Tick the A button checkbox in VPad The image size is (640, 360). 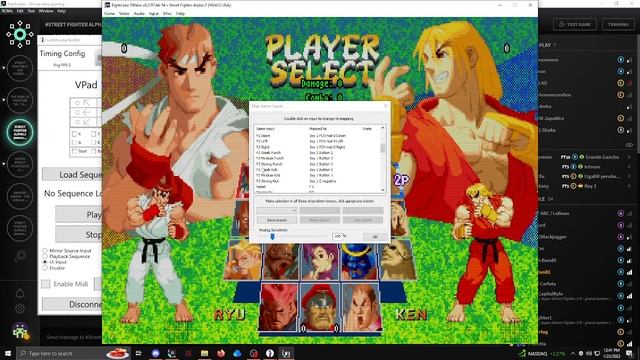(74, 142)
